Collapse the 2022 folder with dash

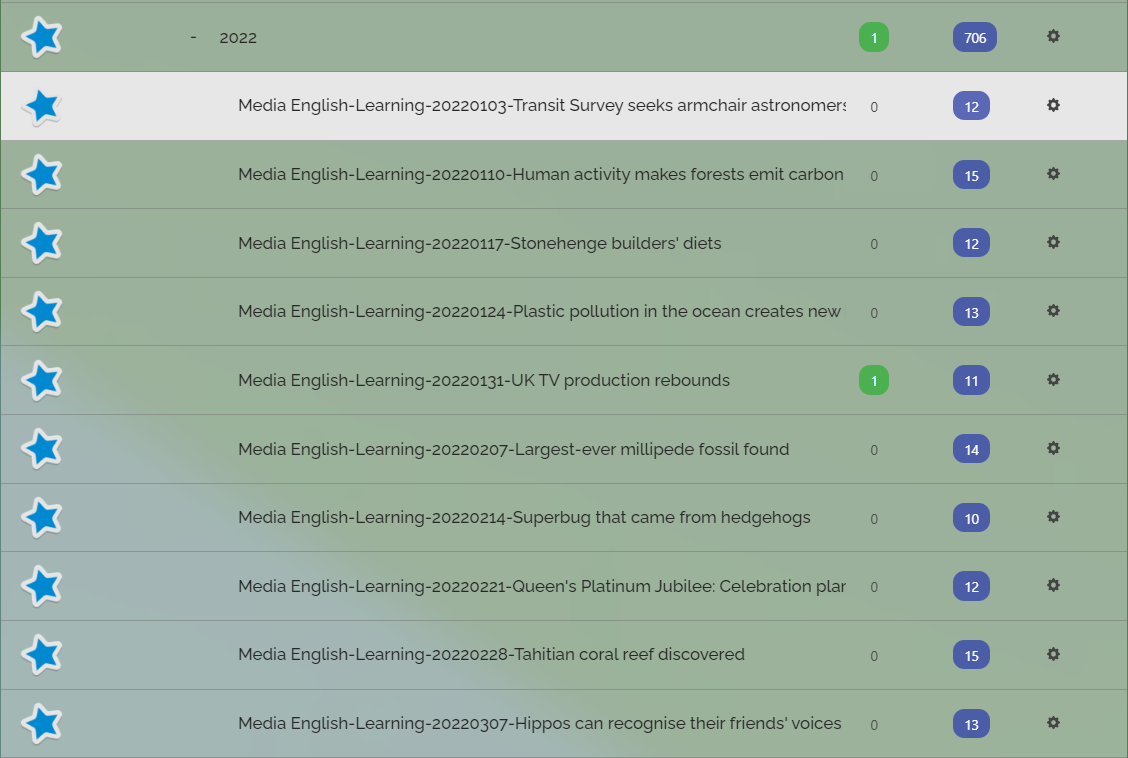(x=193, y=37)
